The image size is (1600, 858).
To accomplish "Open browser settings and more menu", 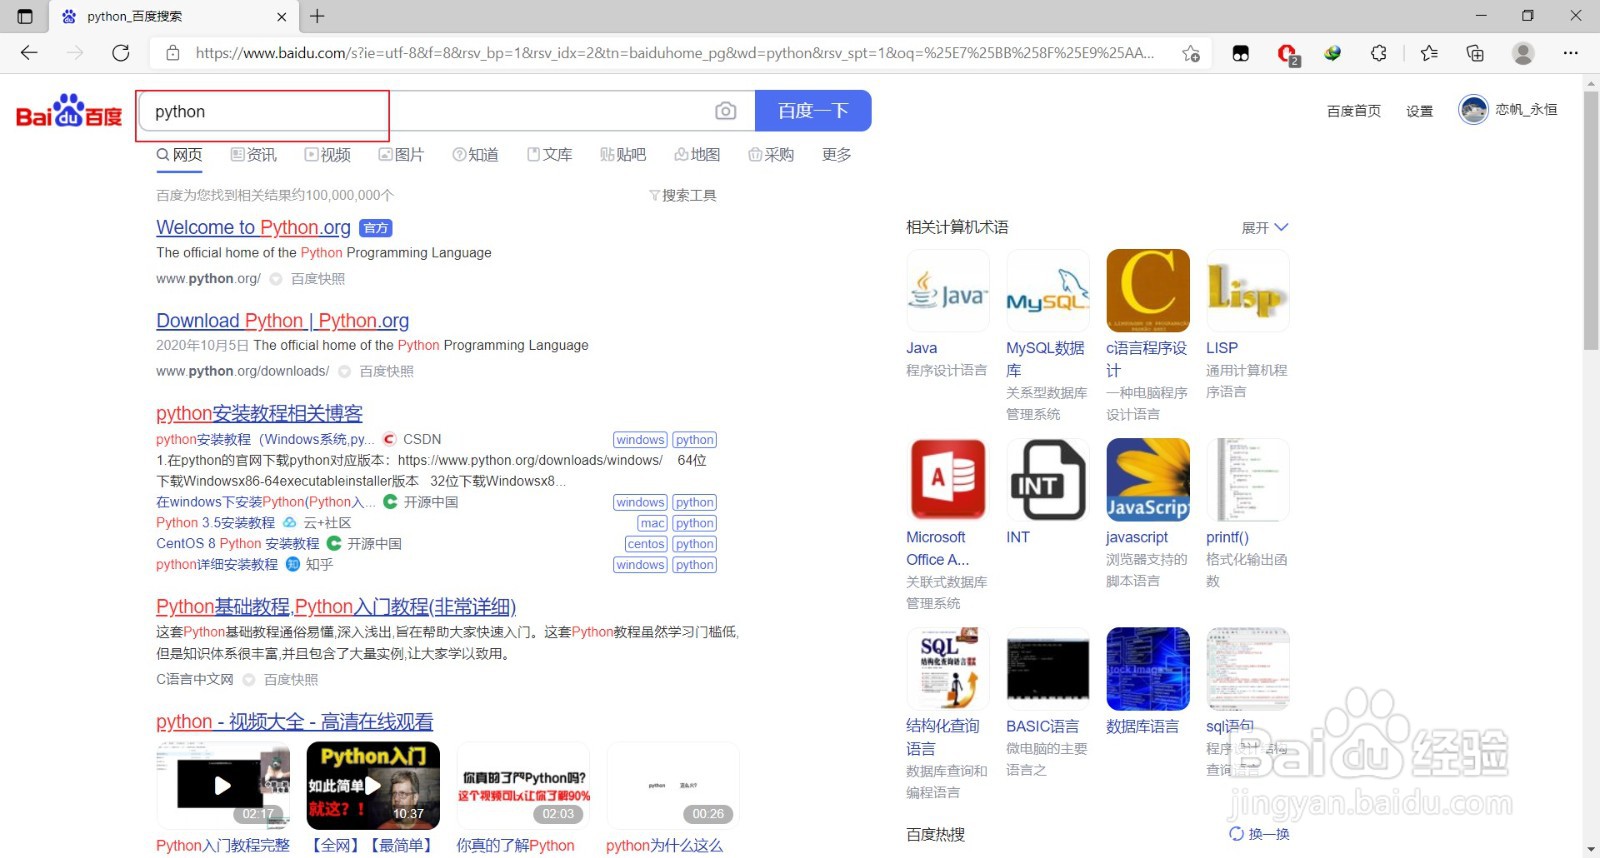I will pyautogui.click(x=1571, y=53).
